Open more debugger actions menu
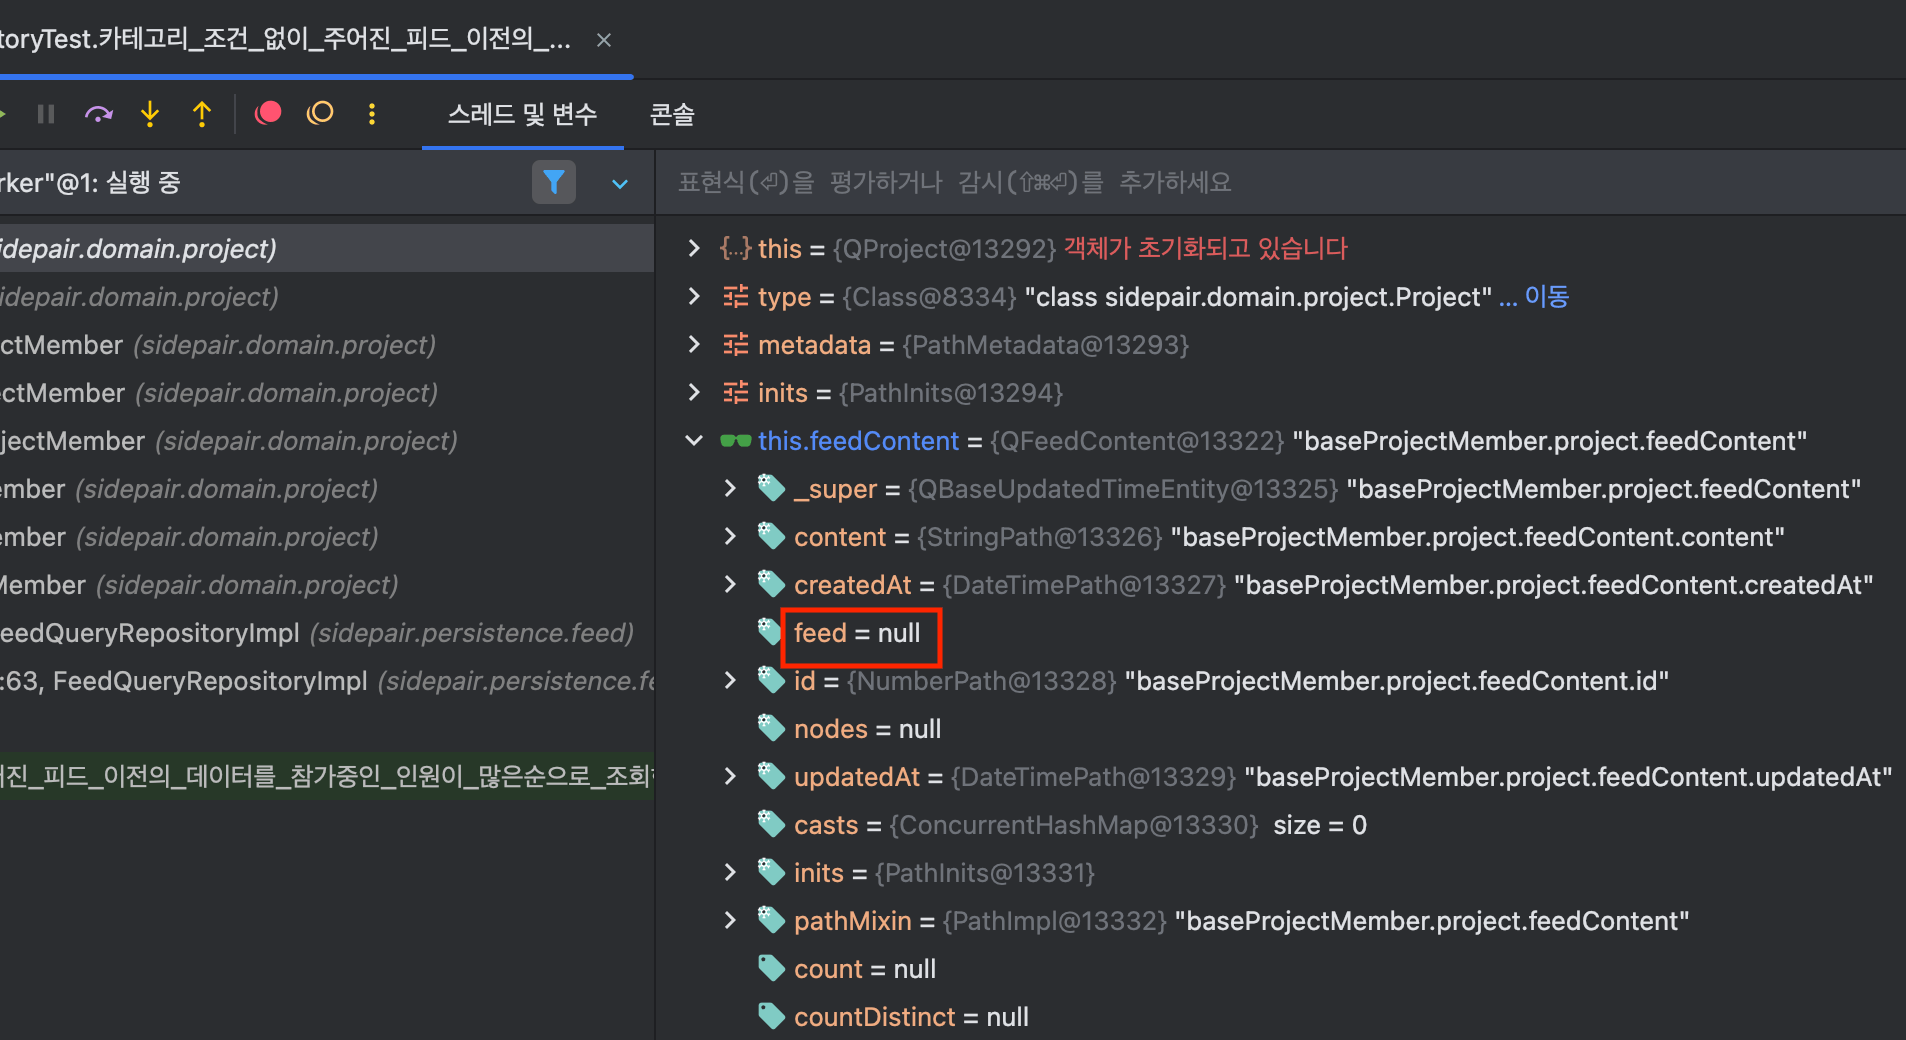Image resolution: width=1906 pixels, height=1040 pixels. coord(372,114)
